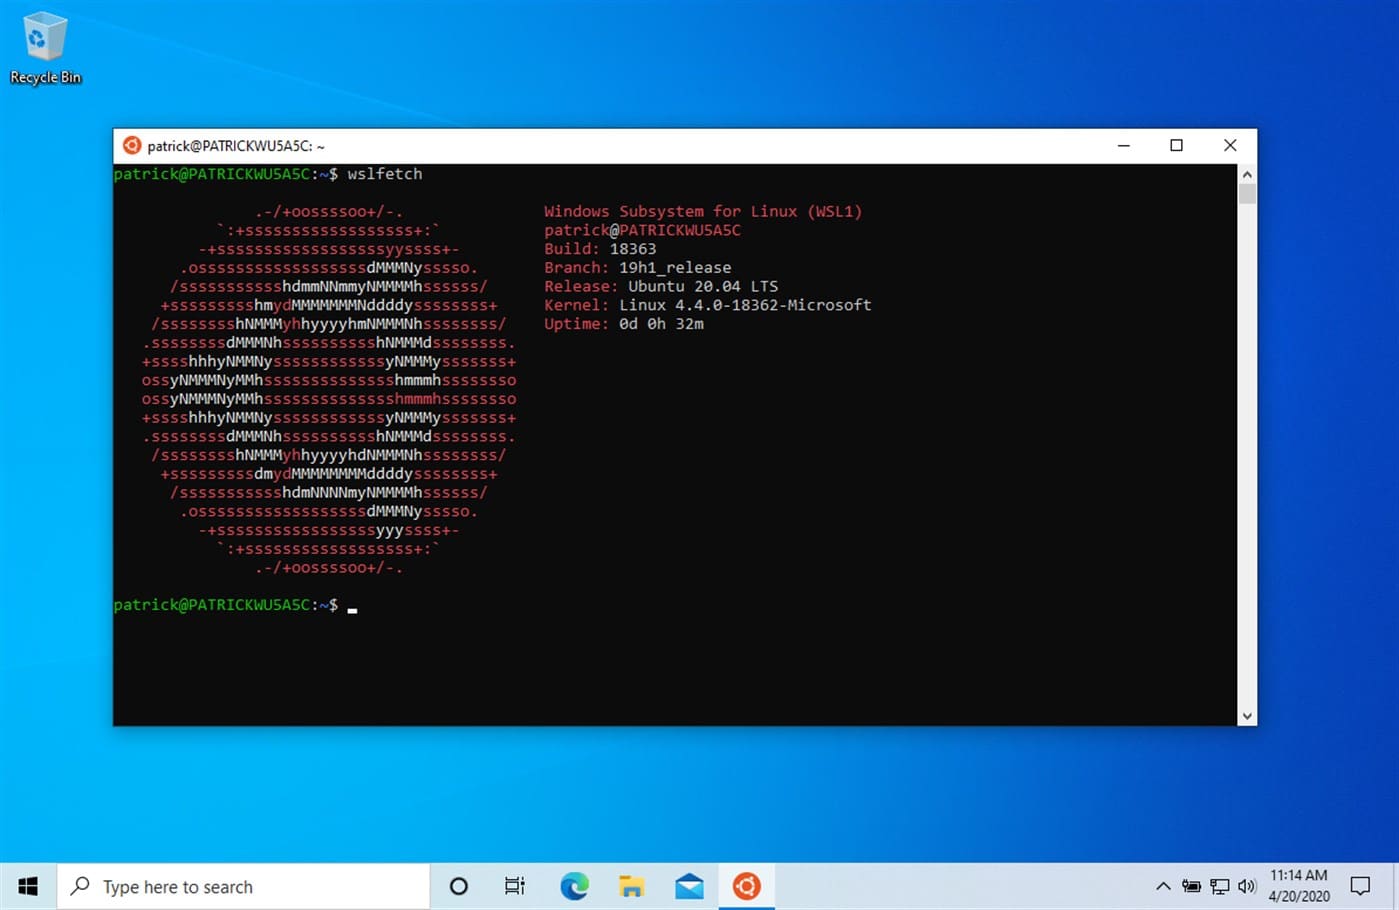Click the Cortana circle on the taskbar

click(x=458, y=886)
